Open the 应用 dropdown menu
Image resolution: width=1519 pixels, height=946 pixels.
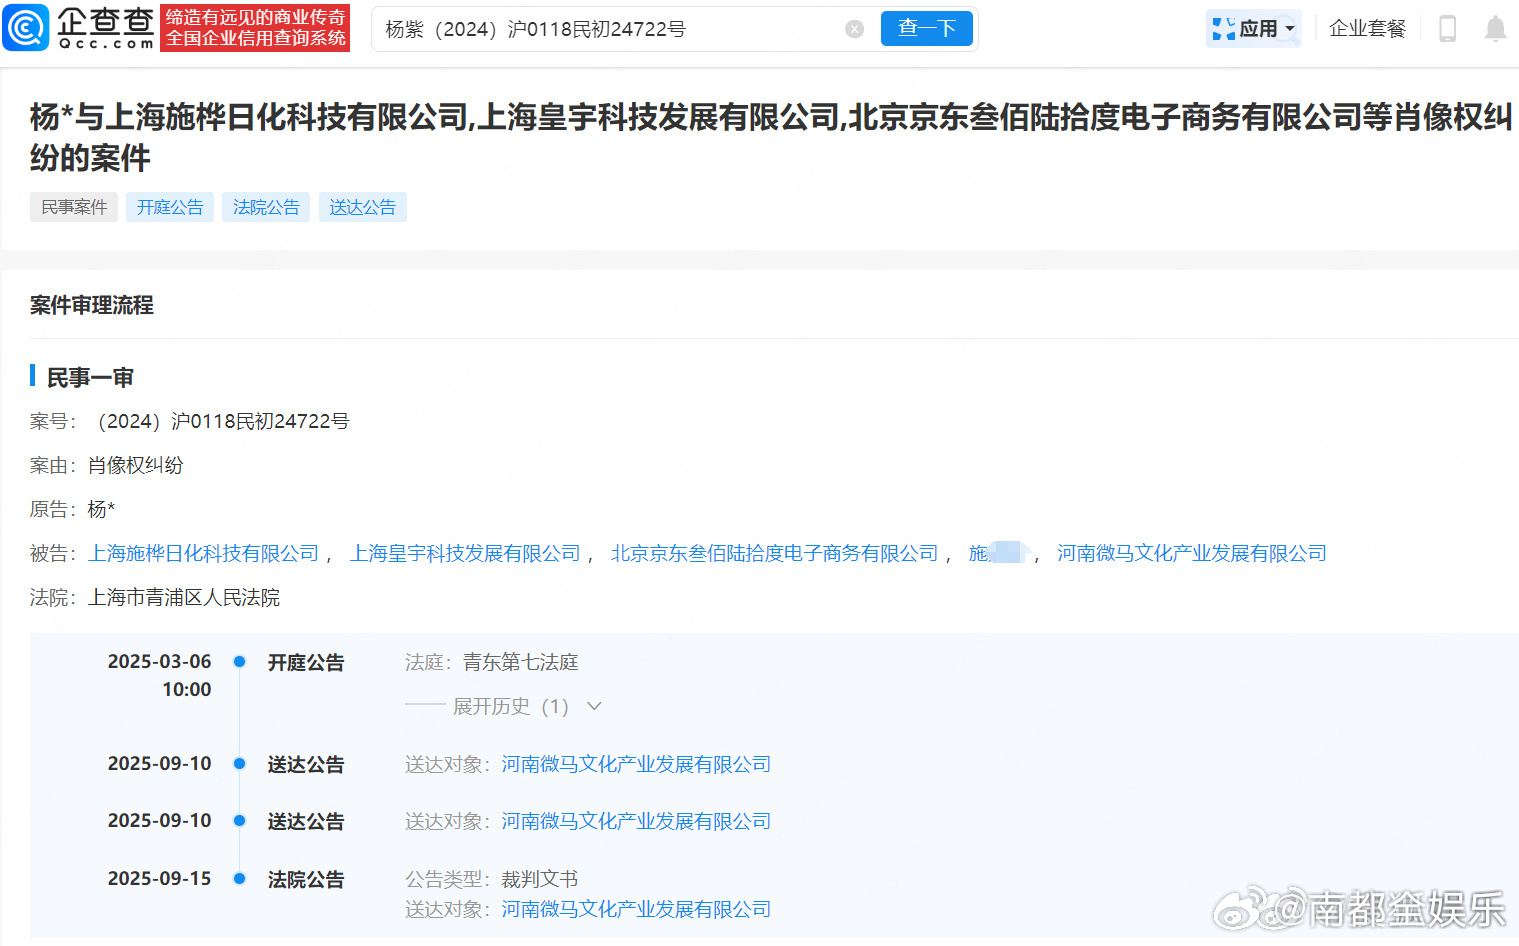(x=1254, y=29)
